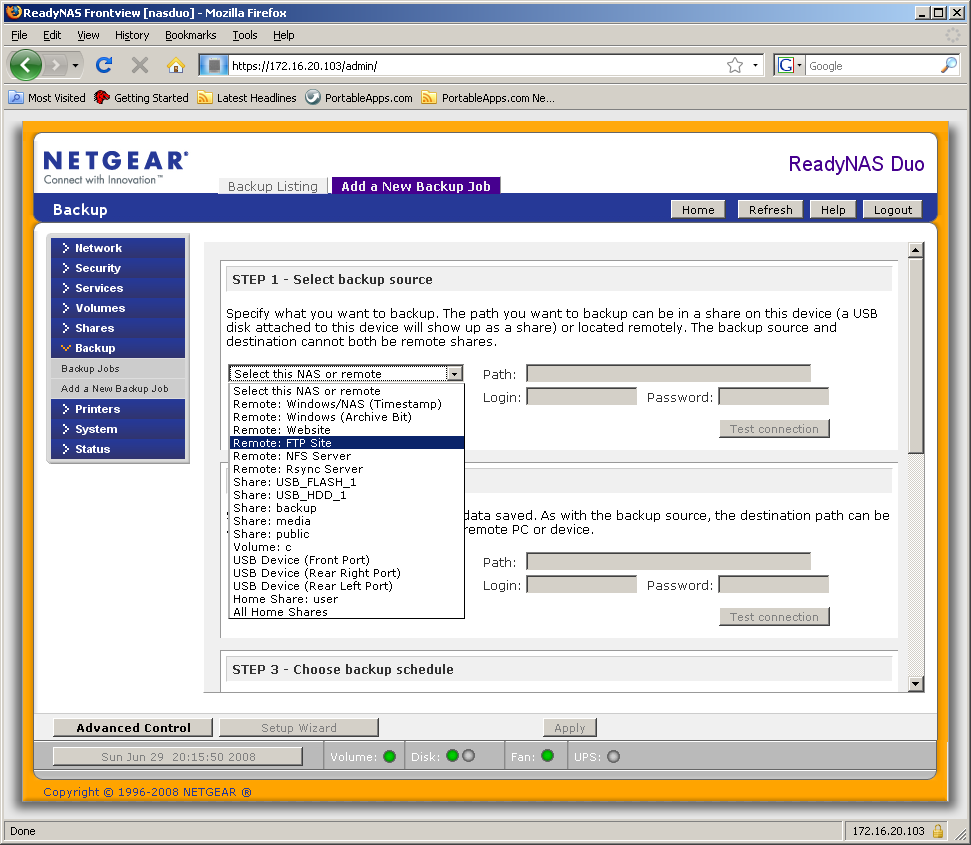Click the Stop loading X icon
Image resolution: width=971 pixels, height=845 pixels.
click(x=140, y=64)
